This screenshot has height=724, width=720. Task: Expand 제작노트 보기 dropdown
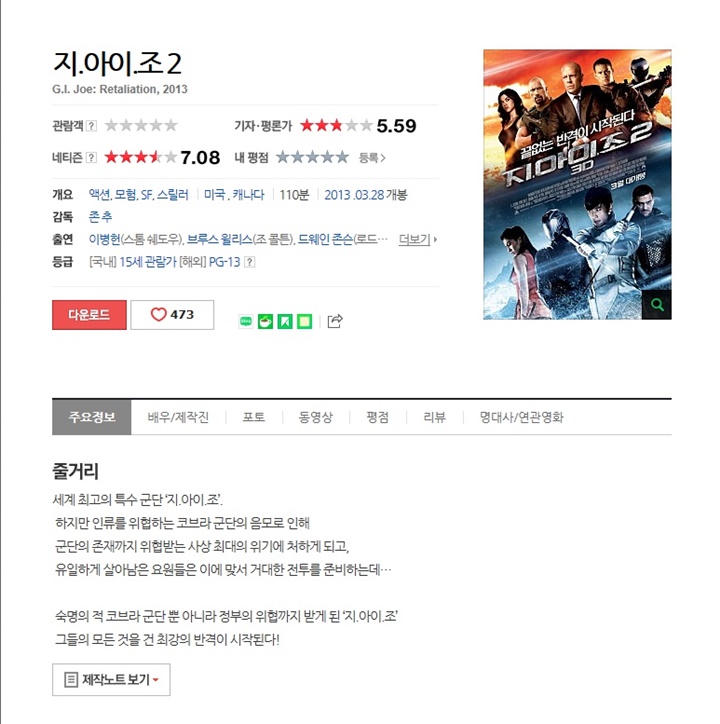pyautogui.click(x=111, y=679)
